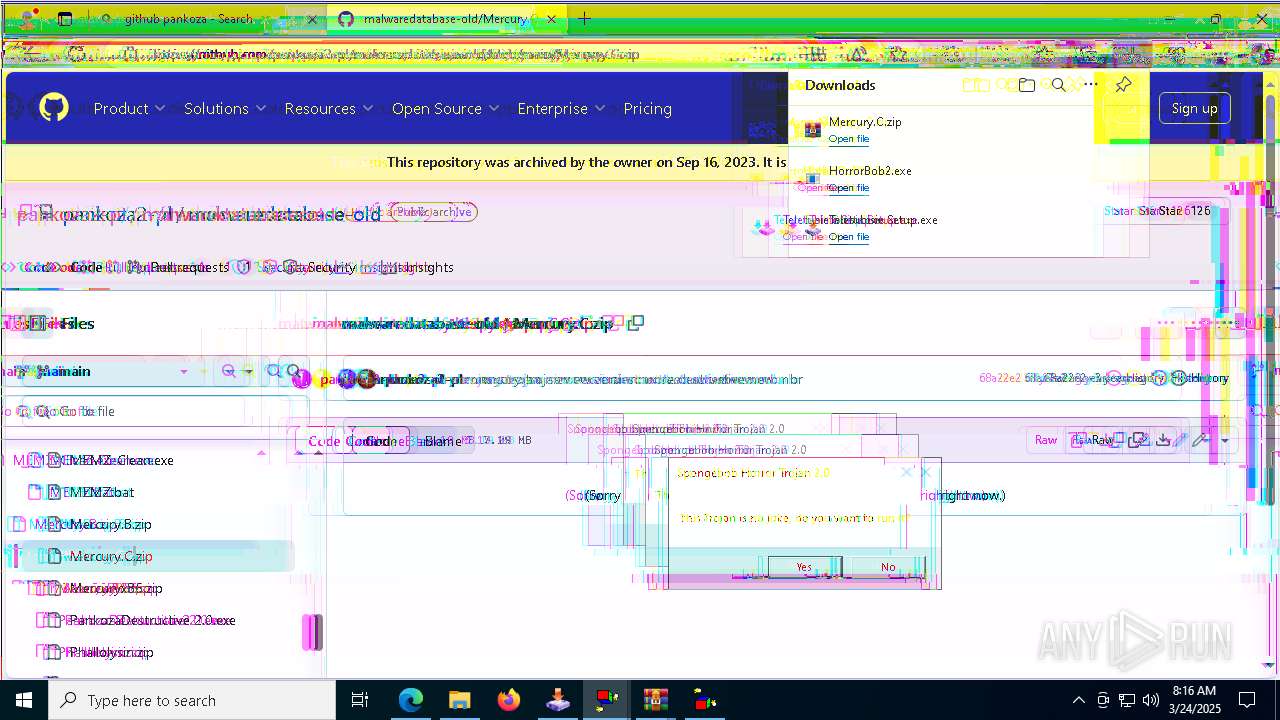Click Yes in Trojan dialog
The width and height of the screenshot is (1280, 720).
click(804, 567)
